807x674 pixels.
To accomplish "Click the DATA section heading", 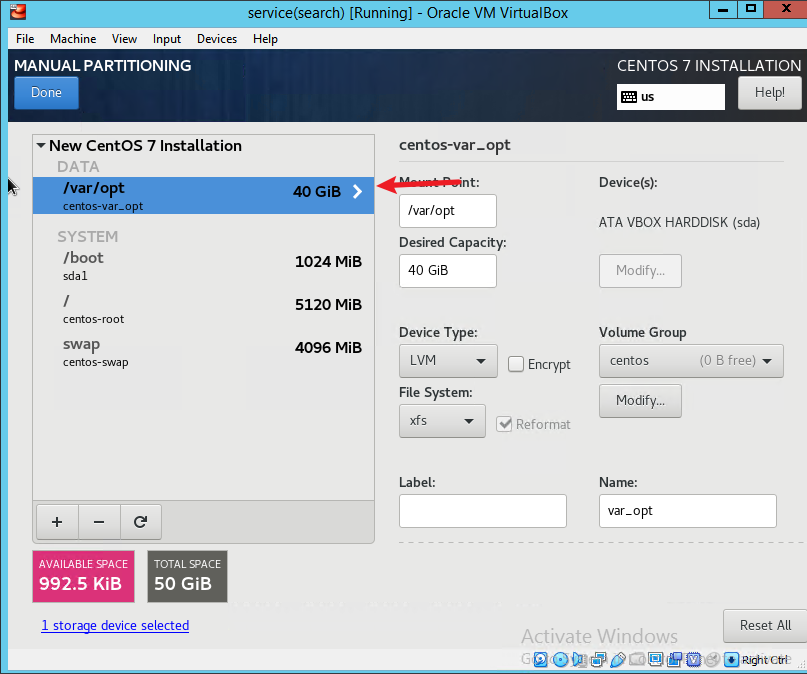I will pyautogui.click(x=78, y=167).
